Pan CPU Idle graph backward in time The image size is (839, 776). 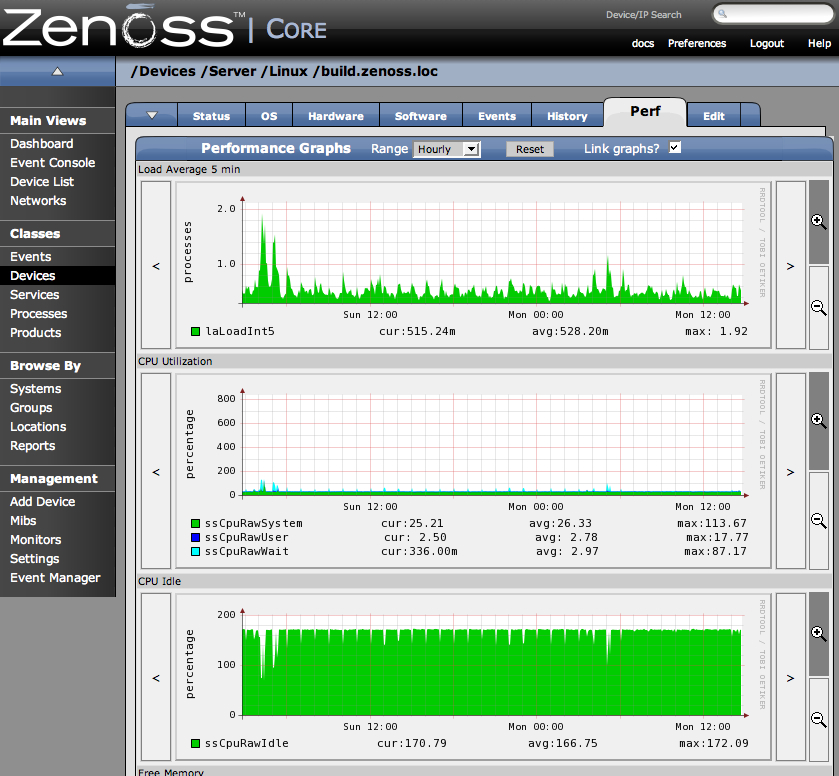[156, 677]
